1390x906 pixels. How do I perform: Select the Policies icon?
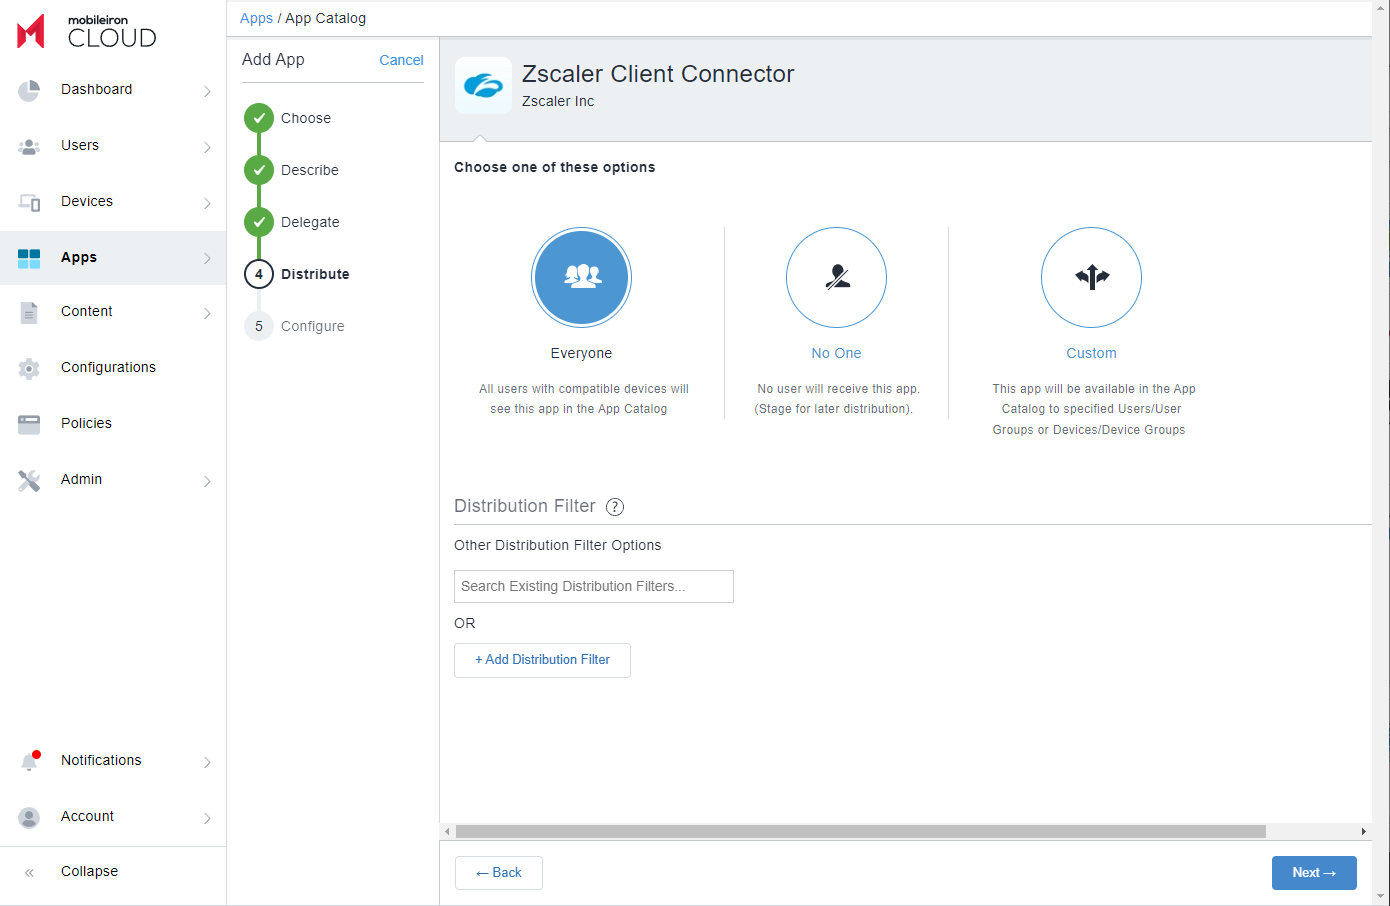tap(30, 423)
